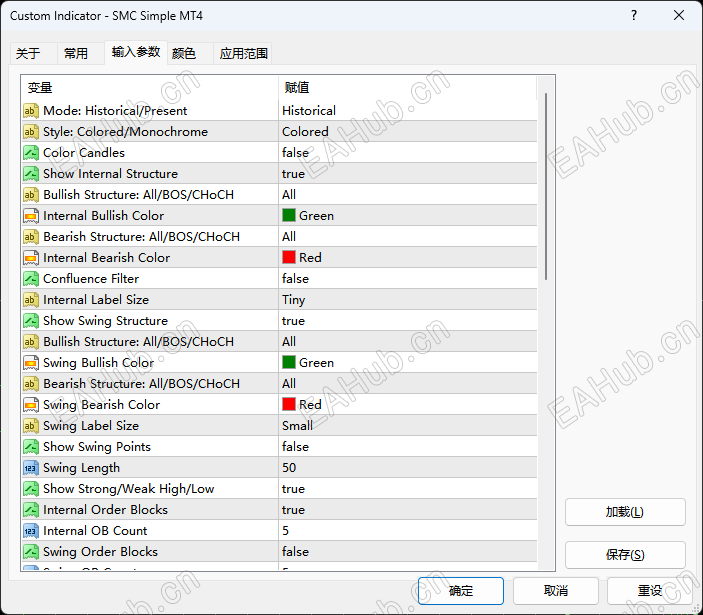Viewport: 703px width, 615px height.
Task: Select icon beside Mode: Historical/Present
Action: pyautogui.click(x=31, y=111)
